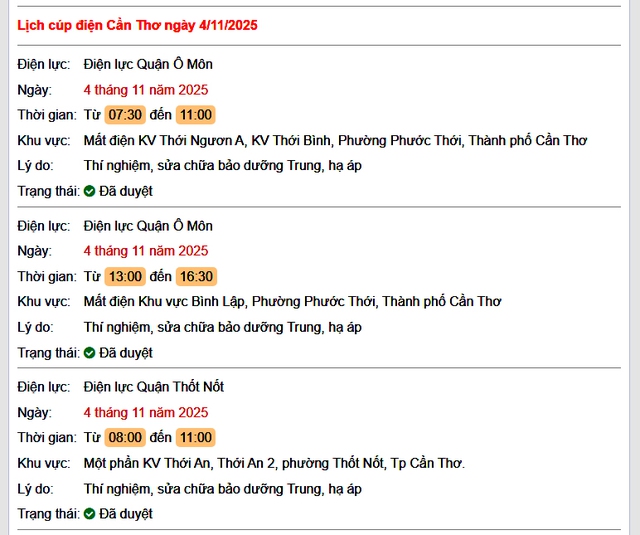
Task: Click the red date above the 13:00 time
Action: pos(146,251)
